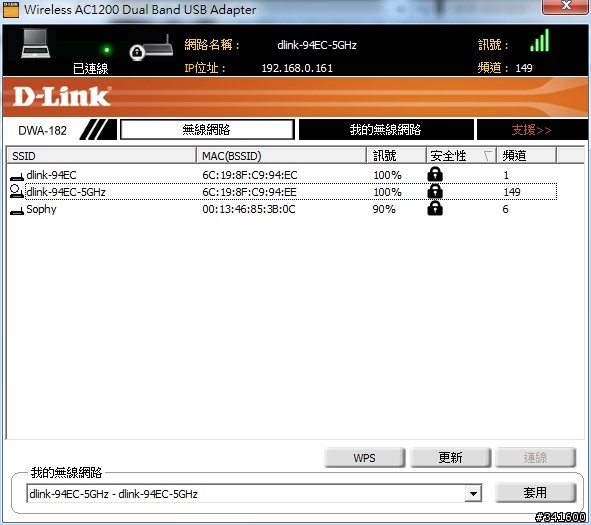Click channel value 6 in Sophy row
The height and width of the screenshot is (525, 591).
(505, 209)
